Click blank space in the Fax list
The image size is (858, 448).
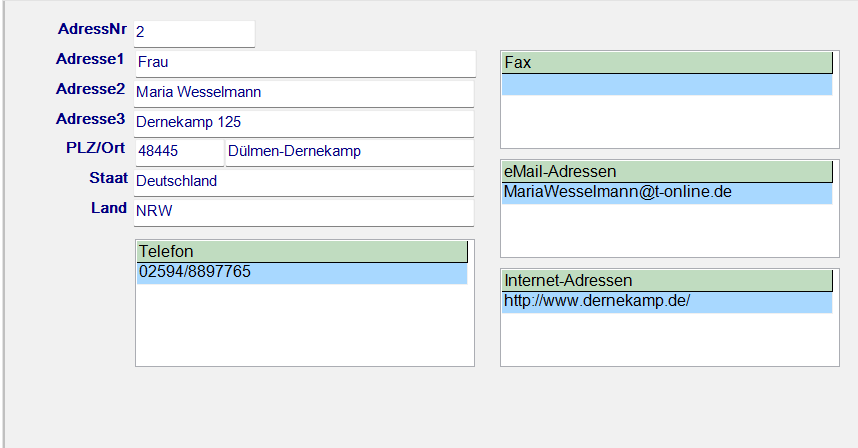pyautogui.click(x=667, y=122)
